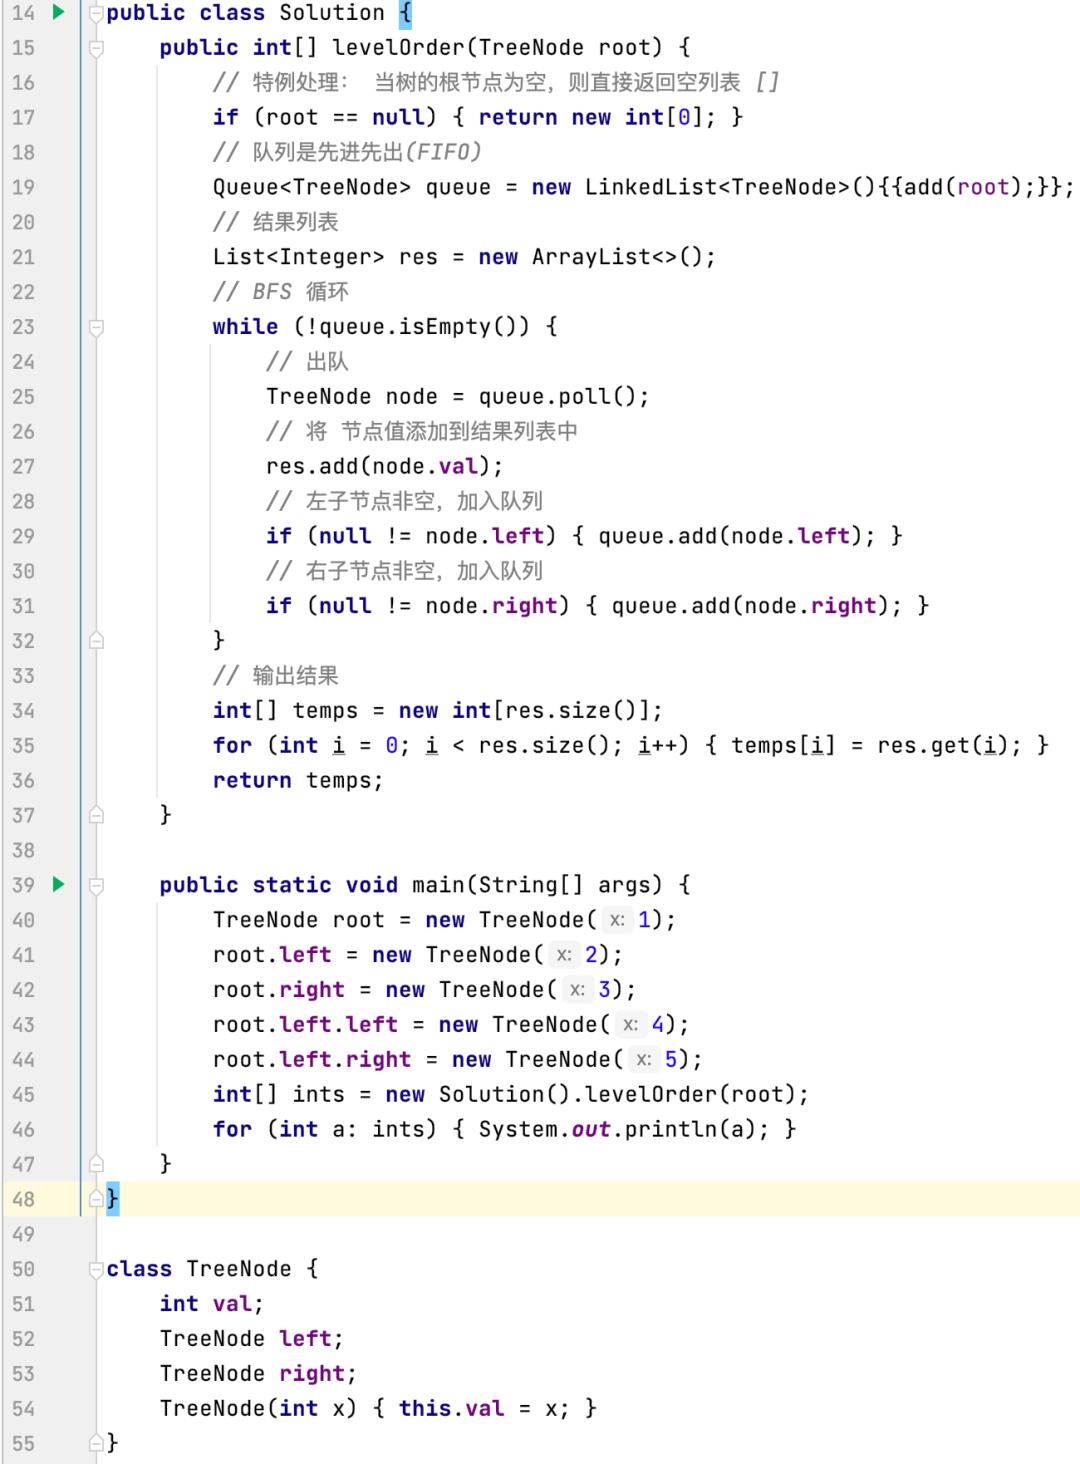Fold TreeNode class at closing brace marker

96,1442
